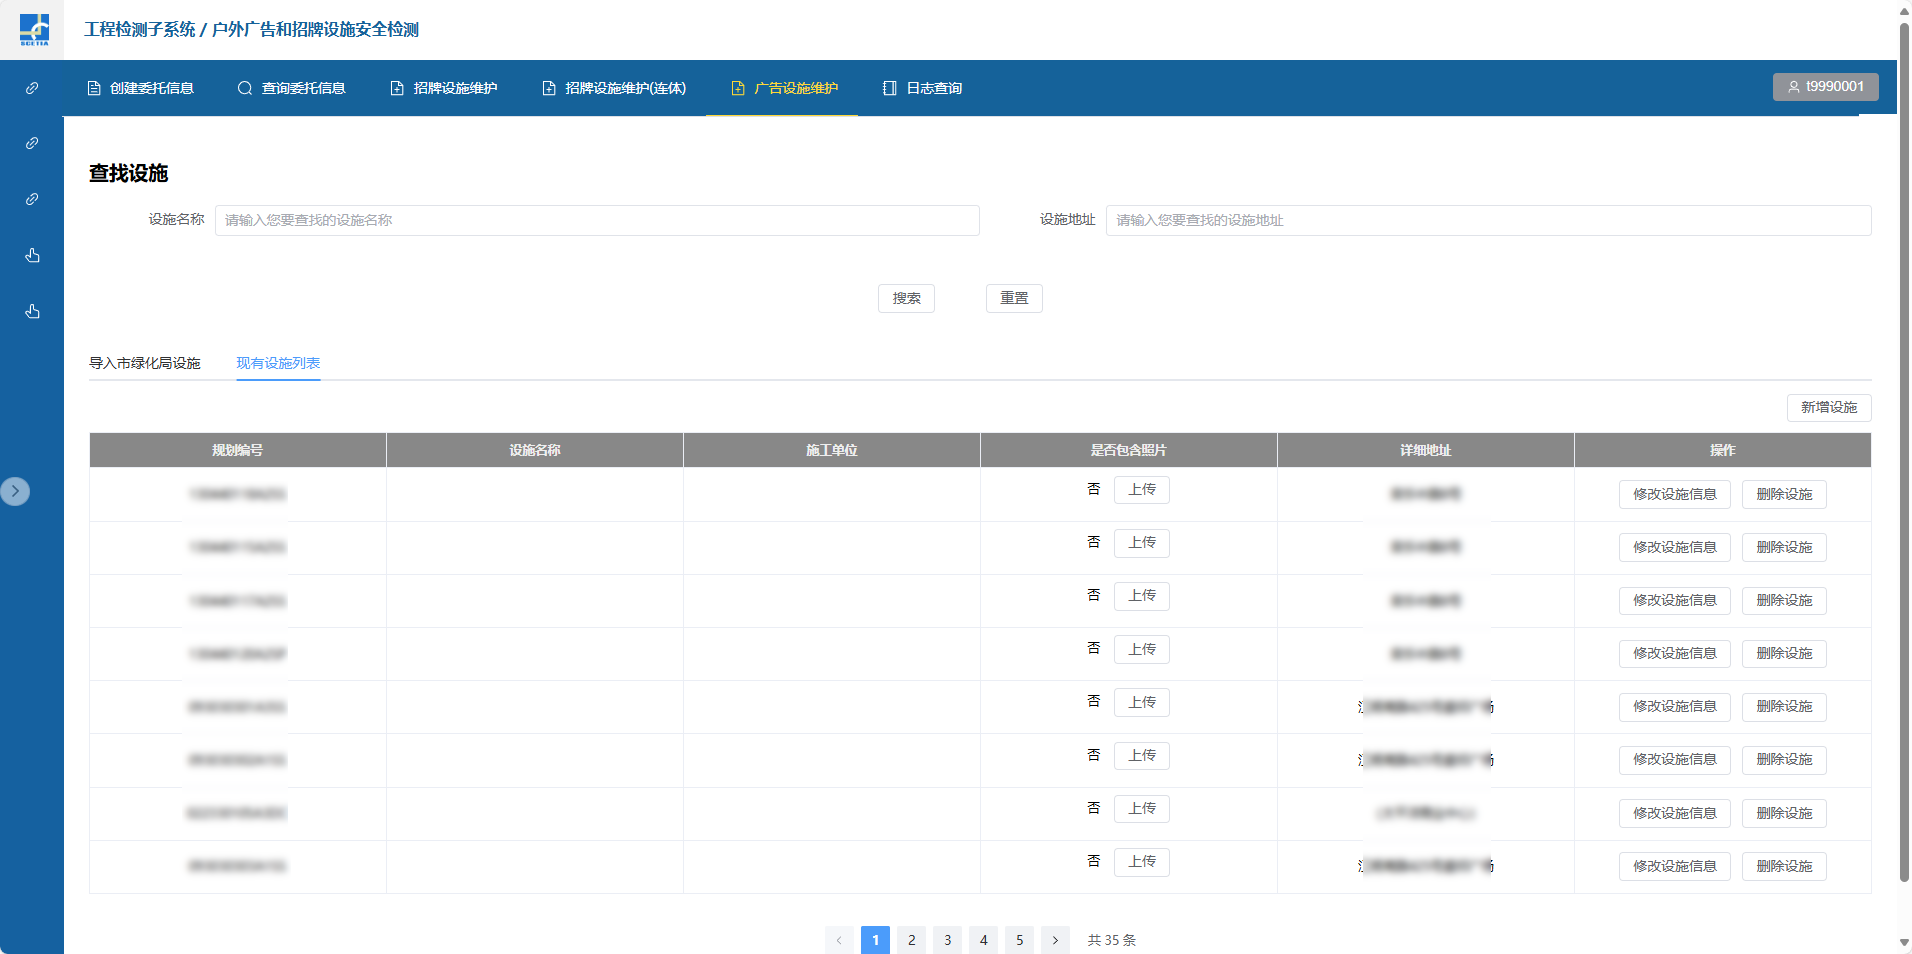Go to next page with right chevron
1912x954 pixels.
point(1055,940)
